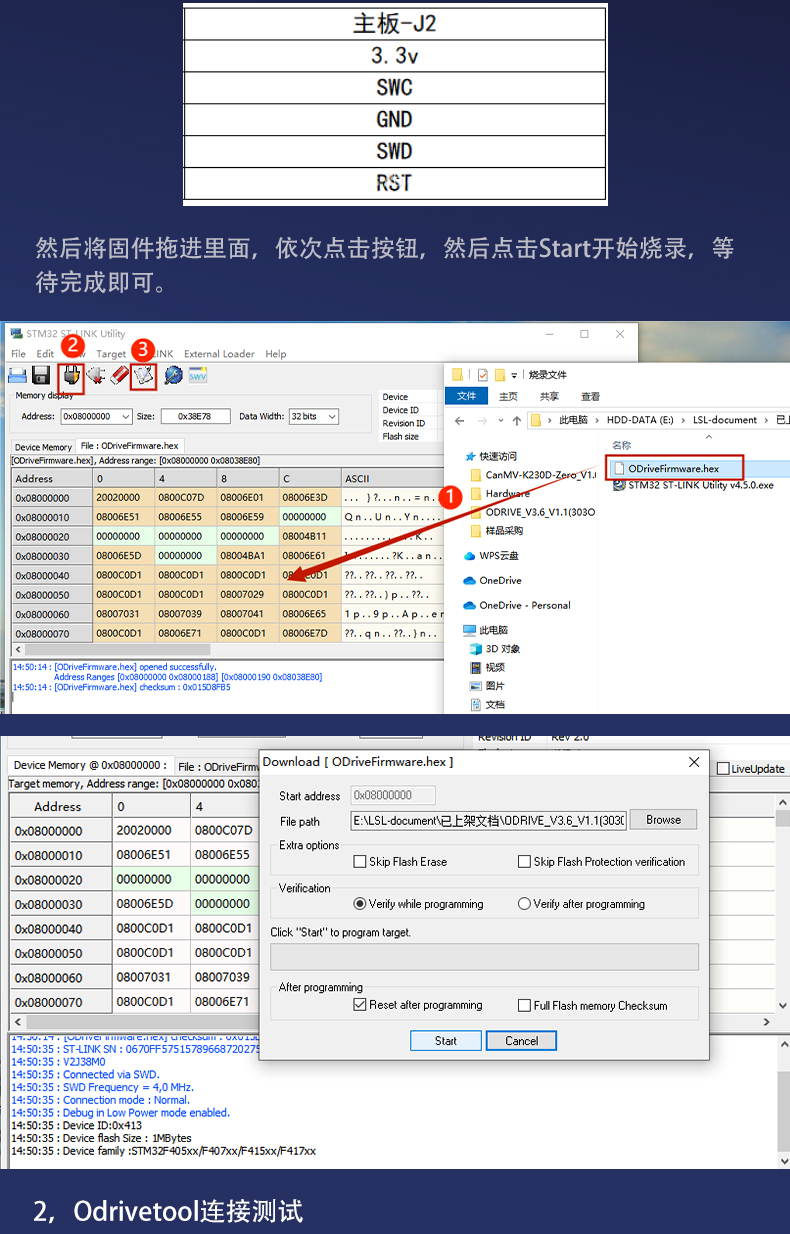Switch to the Device Memory tab

(x=43, y=447)
